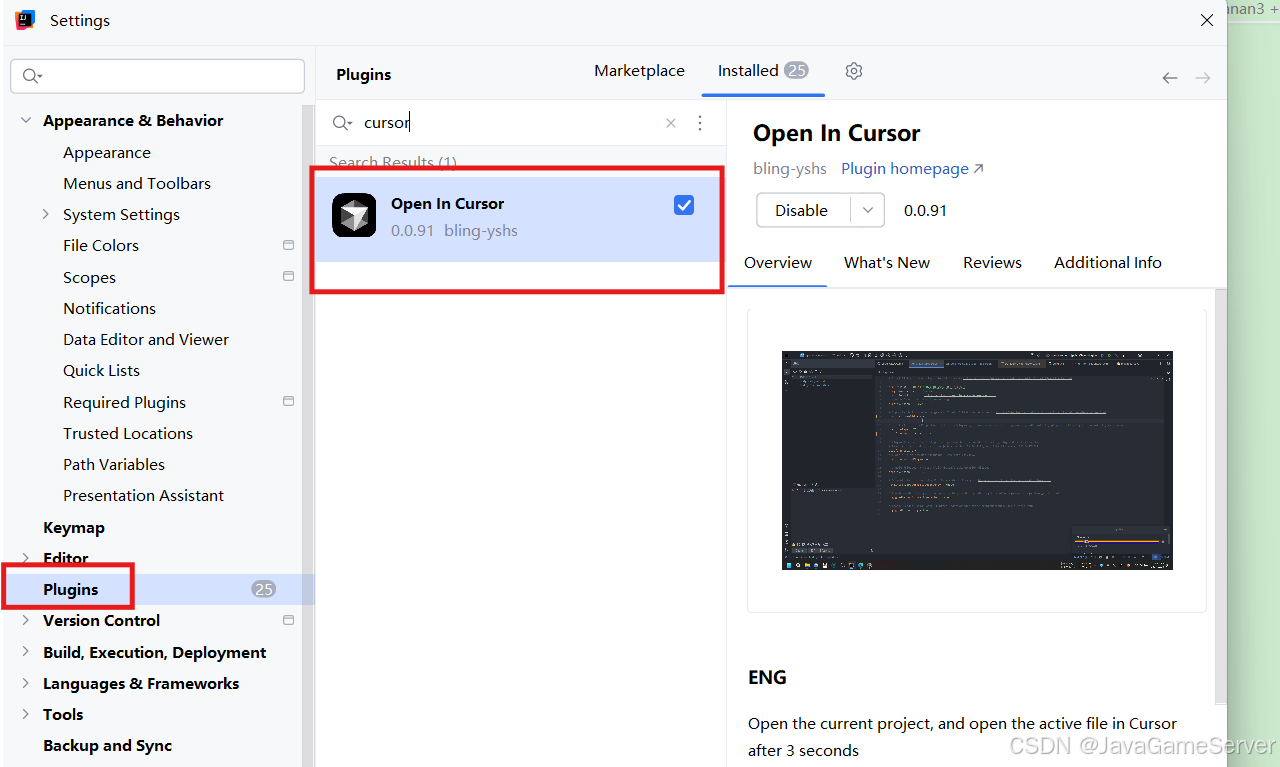Image resolution: width=1280 pixels, height=767 pixels.
Task: Click the project-level icon beside Version Control
Action: (x=289, y=620)
